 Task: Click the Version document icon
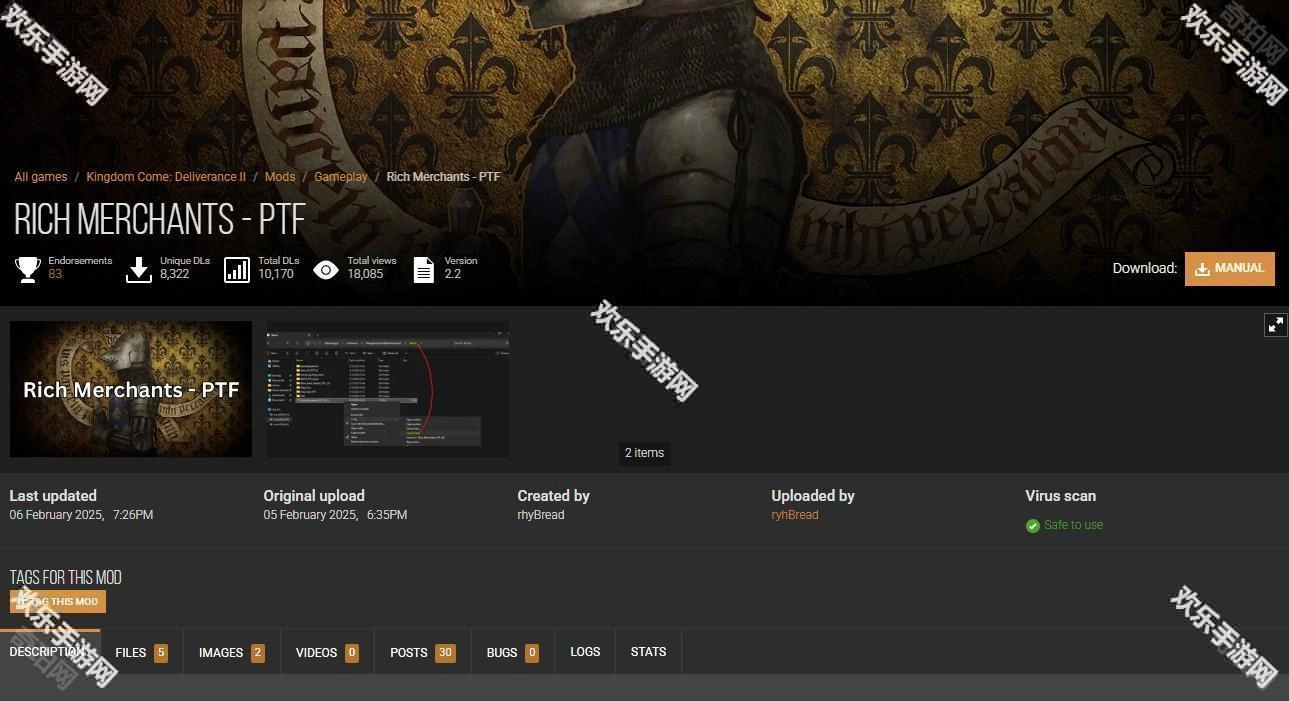click(x=424, y=269)
